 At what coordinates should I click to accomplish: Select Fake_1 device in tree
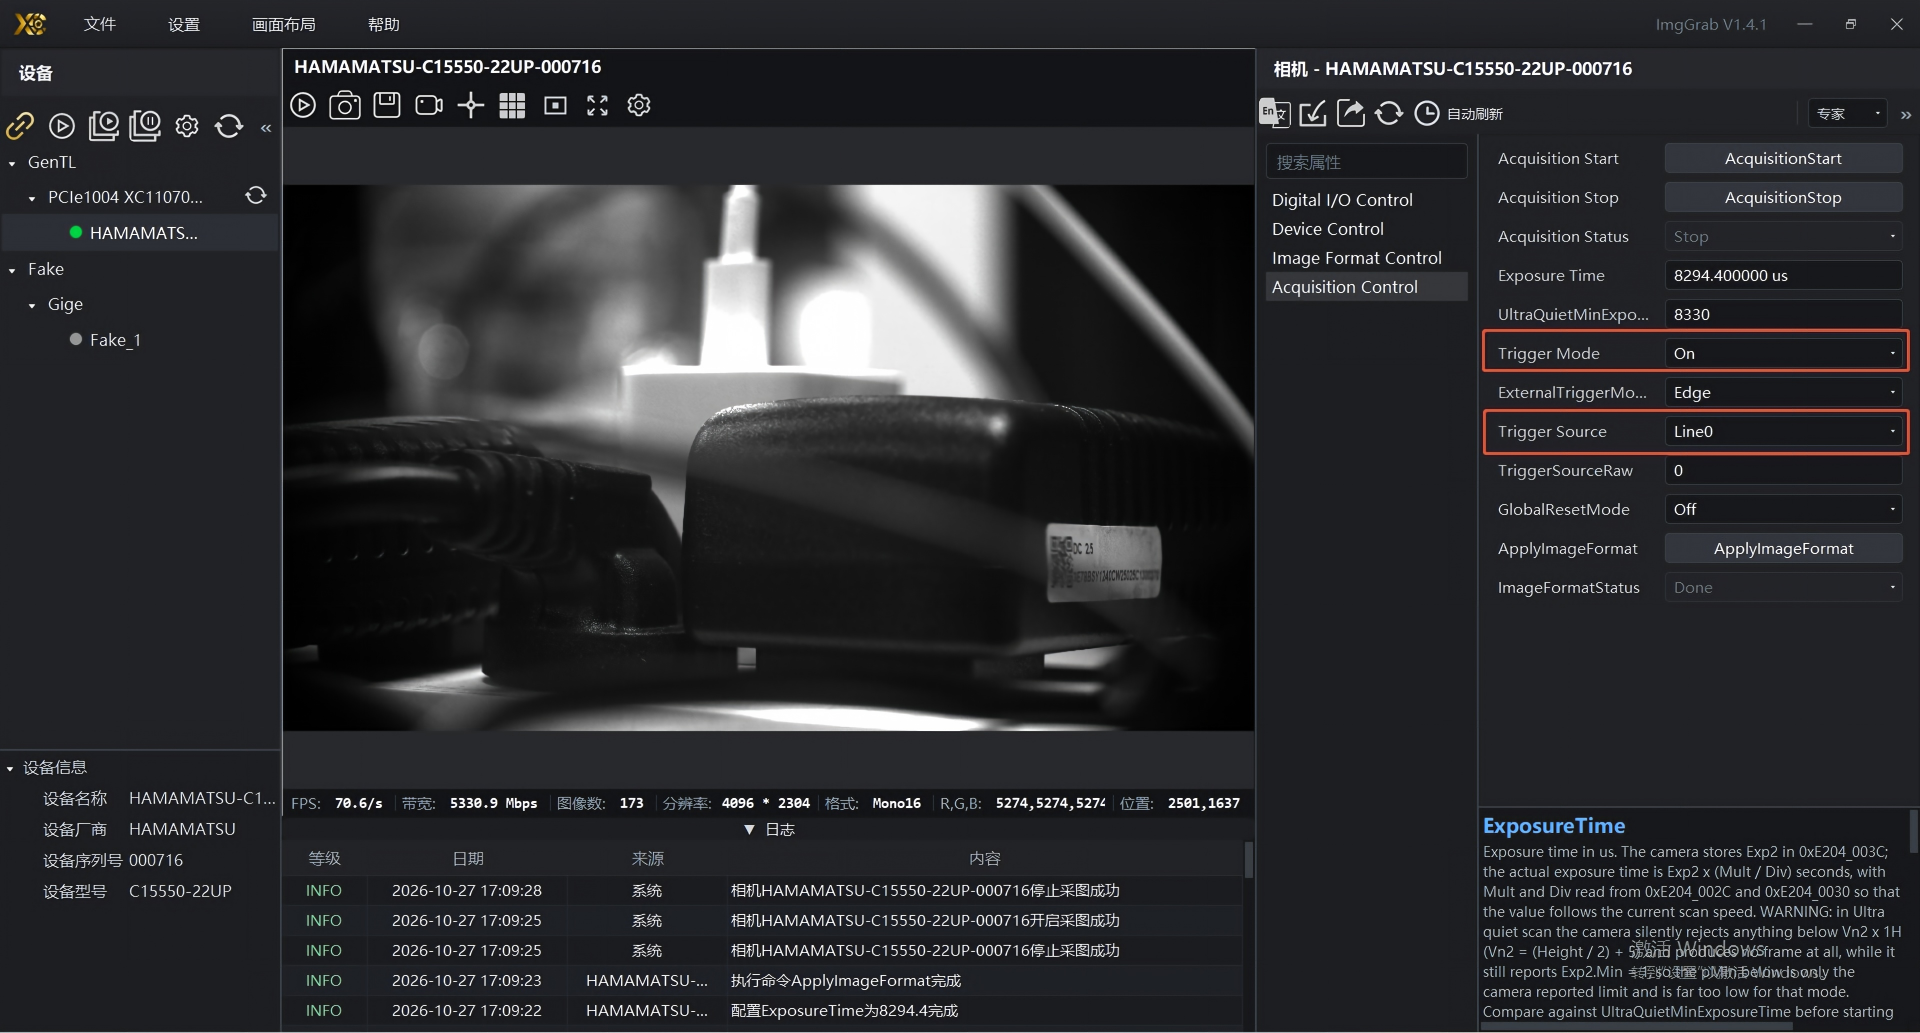115,340
